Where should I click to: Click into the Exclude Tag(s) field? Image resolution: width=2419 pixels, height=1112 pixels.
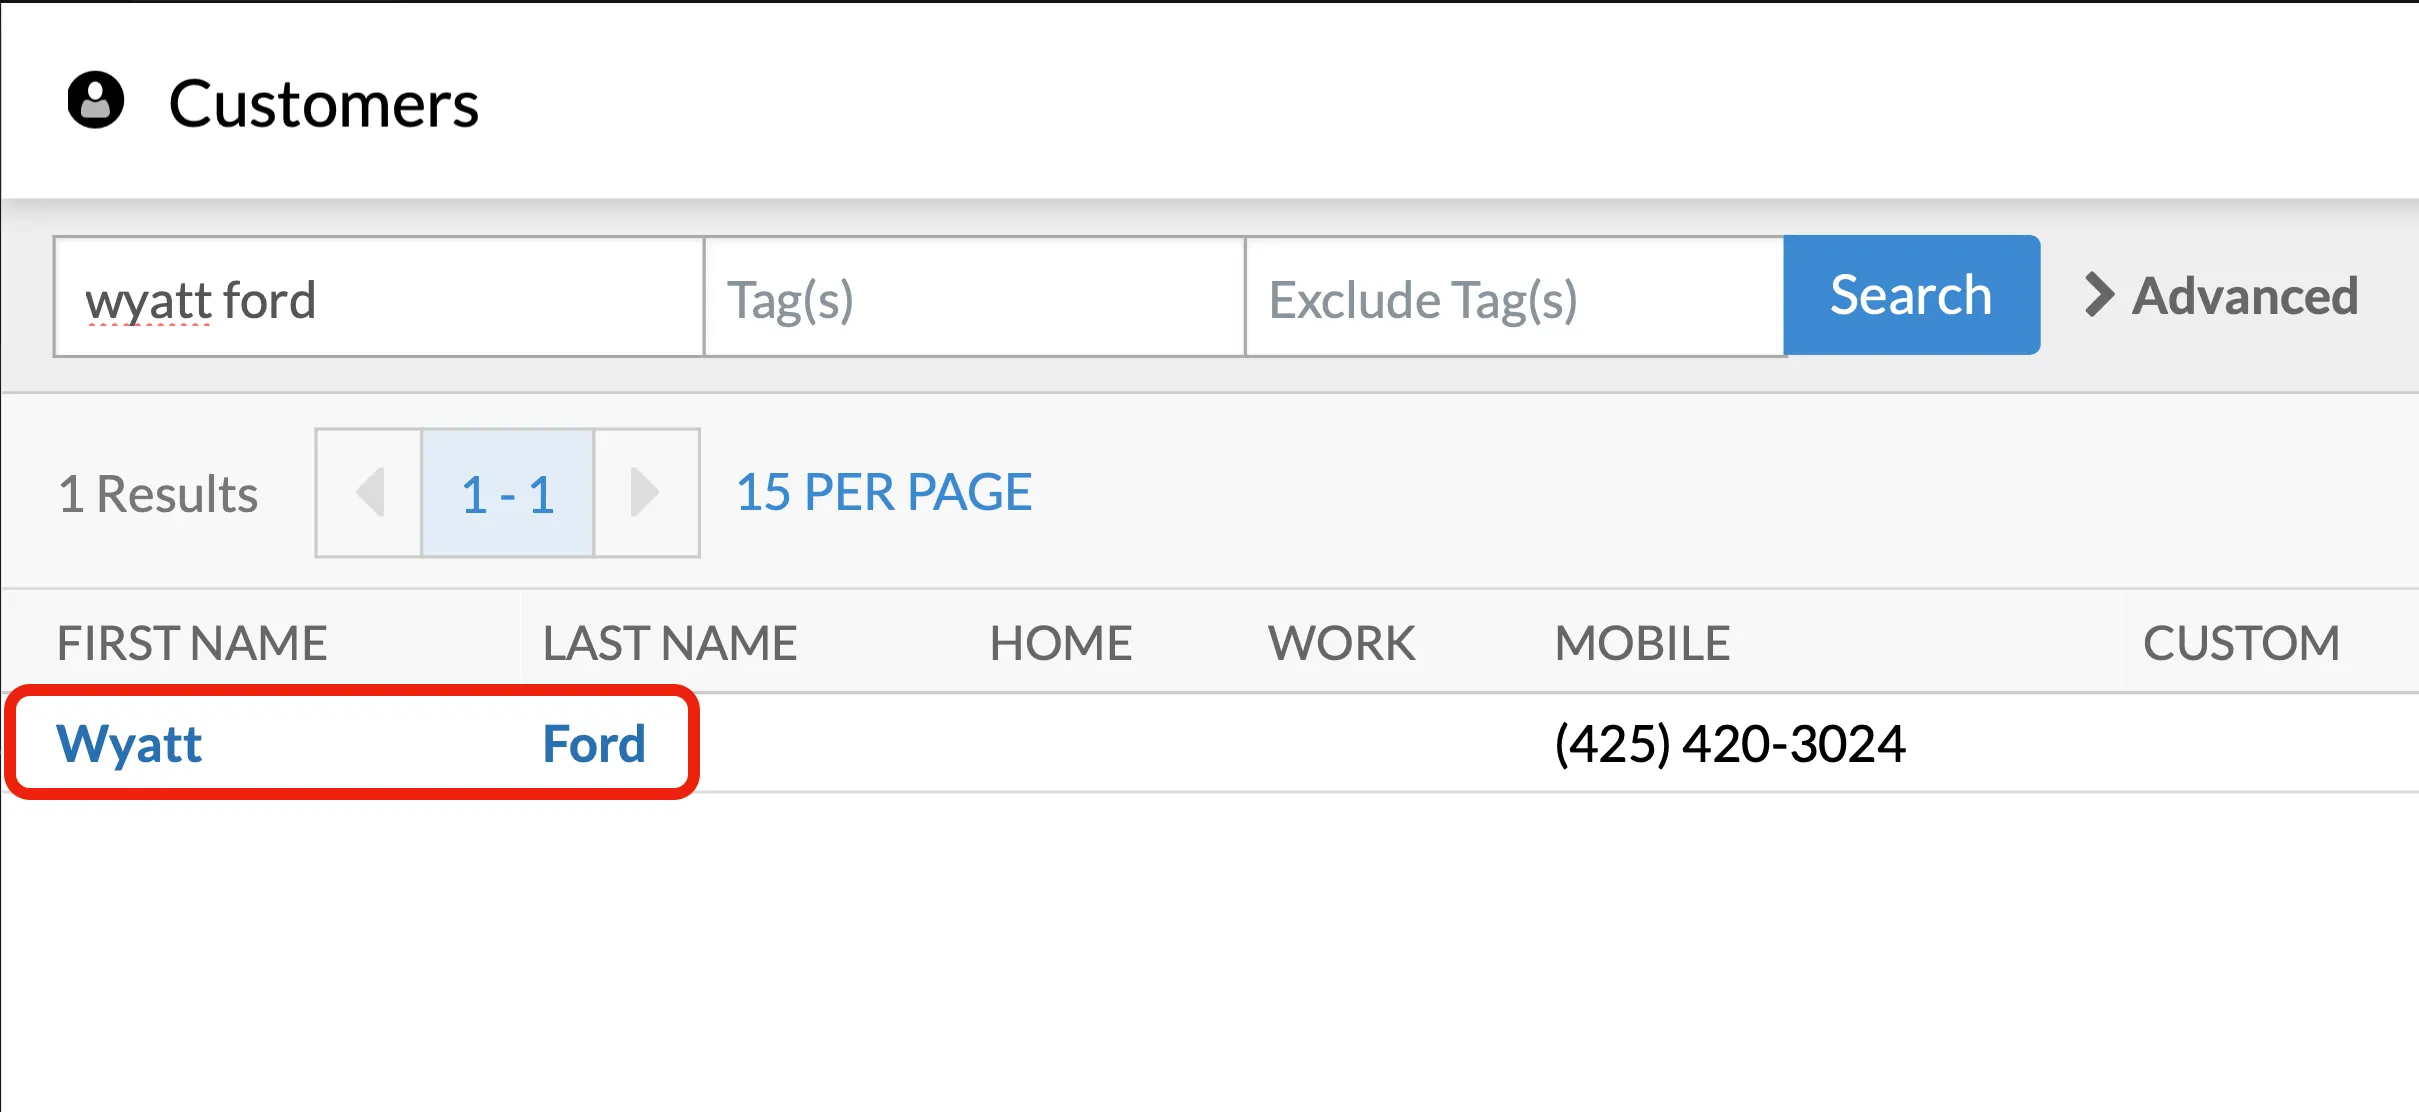(1515, 297)
